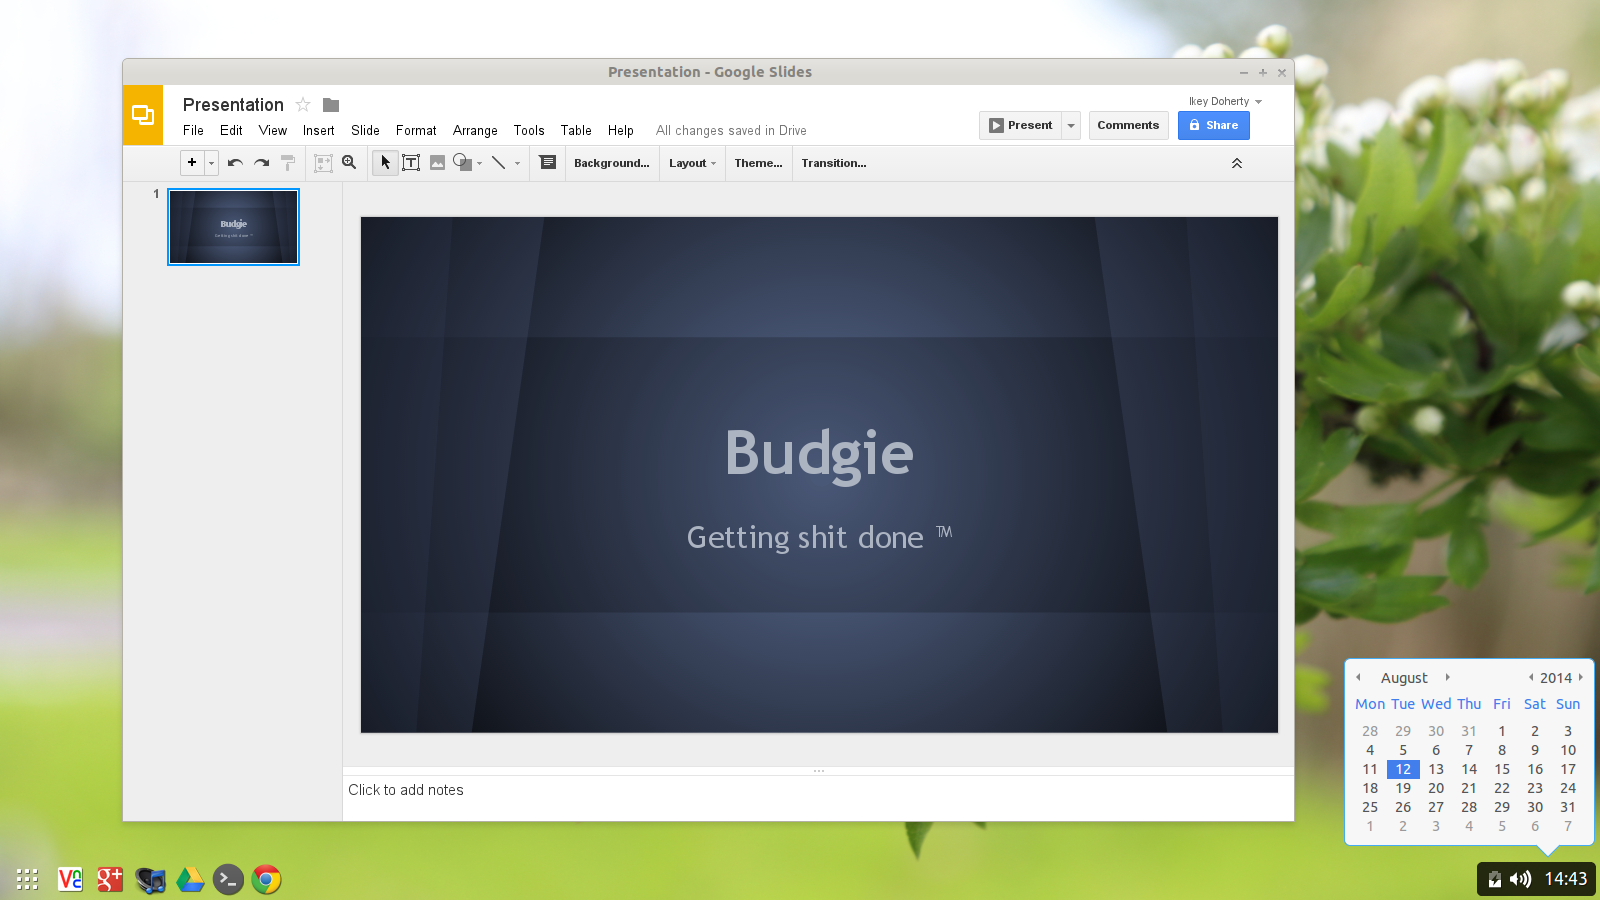Open the Insert menu
The image size is (1600, 900).
(x=319, y=130)
